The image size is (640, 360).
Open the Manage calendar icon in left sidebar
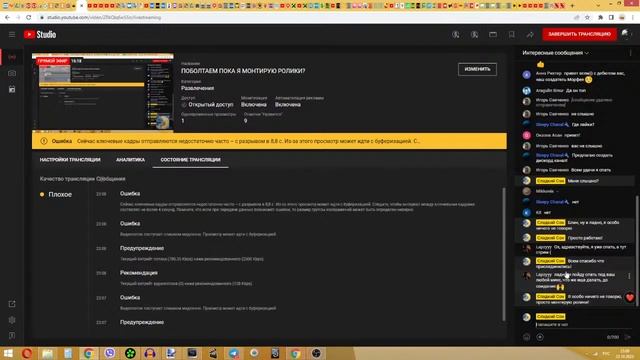tap(12, 89)
